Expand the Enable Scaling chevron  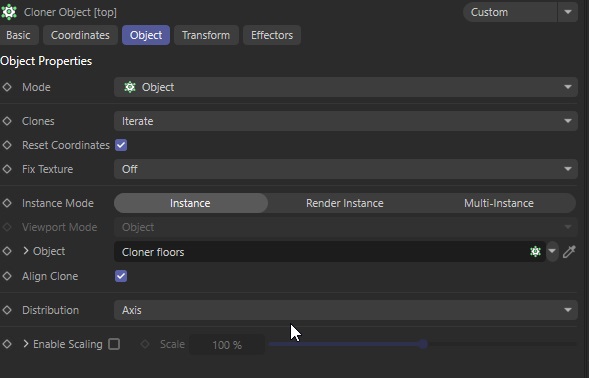pos(26,344)
